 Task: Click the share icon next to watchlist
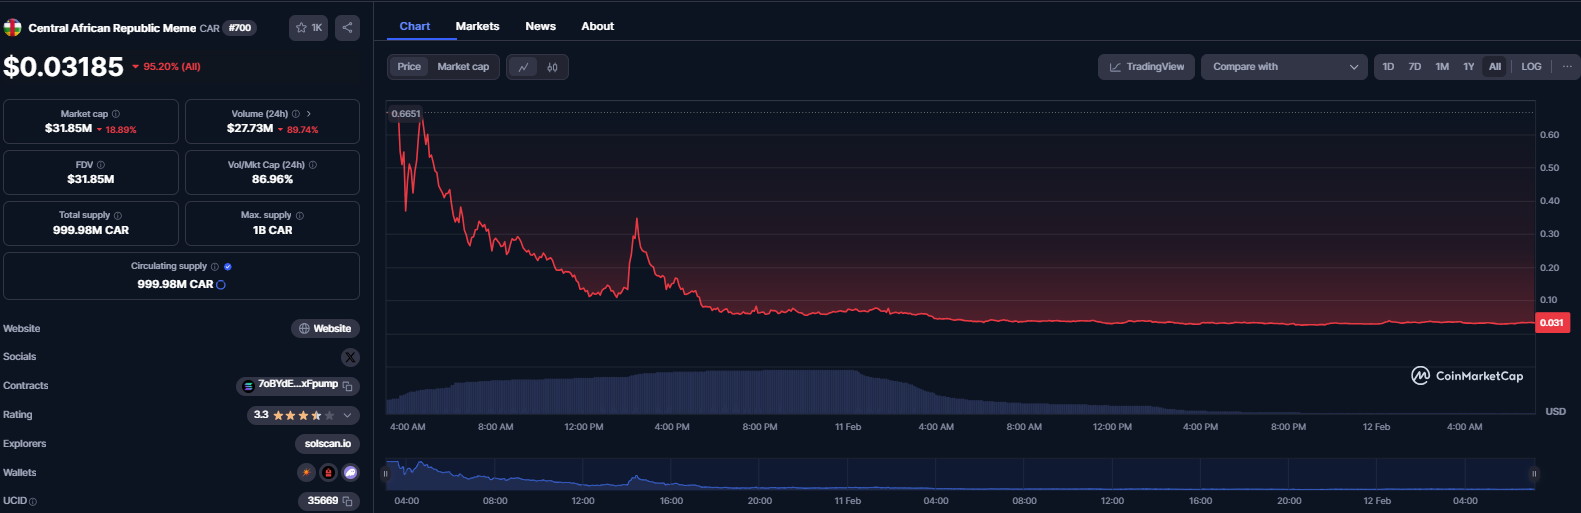347,28
